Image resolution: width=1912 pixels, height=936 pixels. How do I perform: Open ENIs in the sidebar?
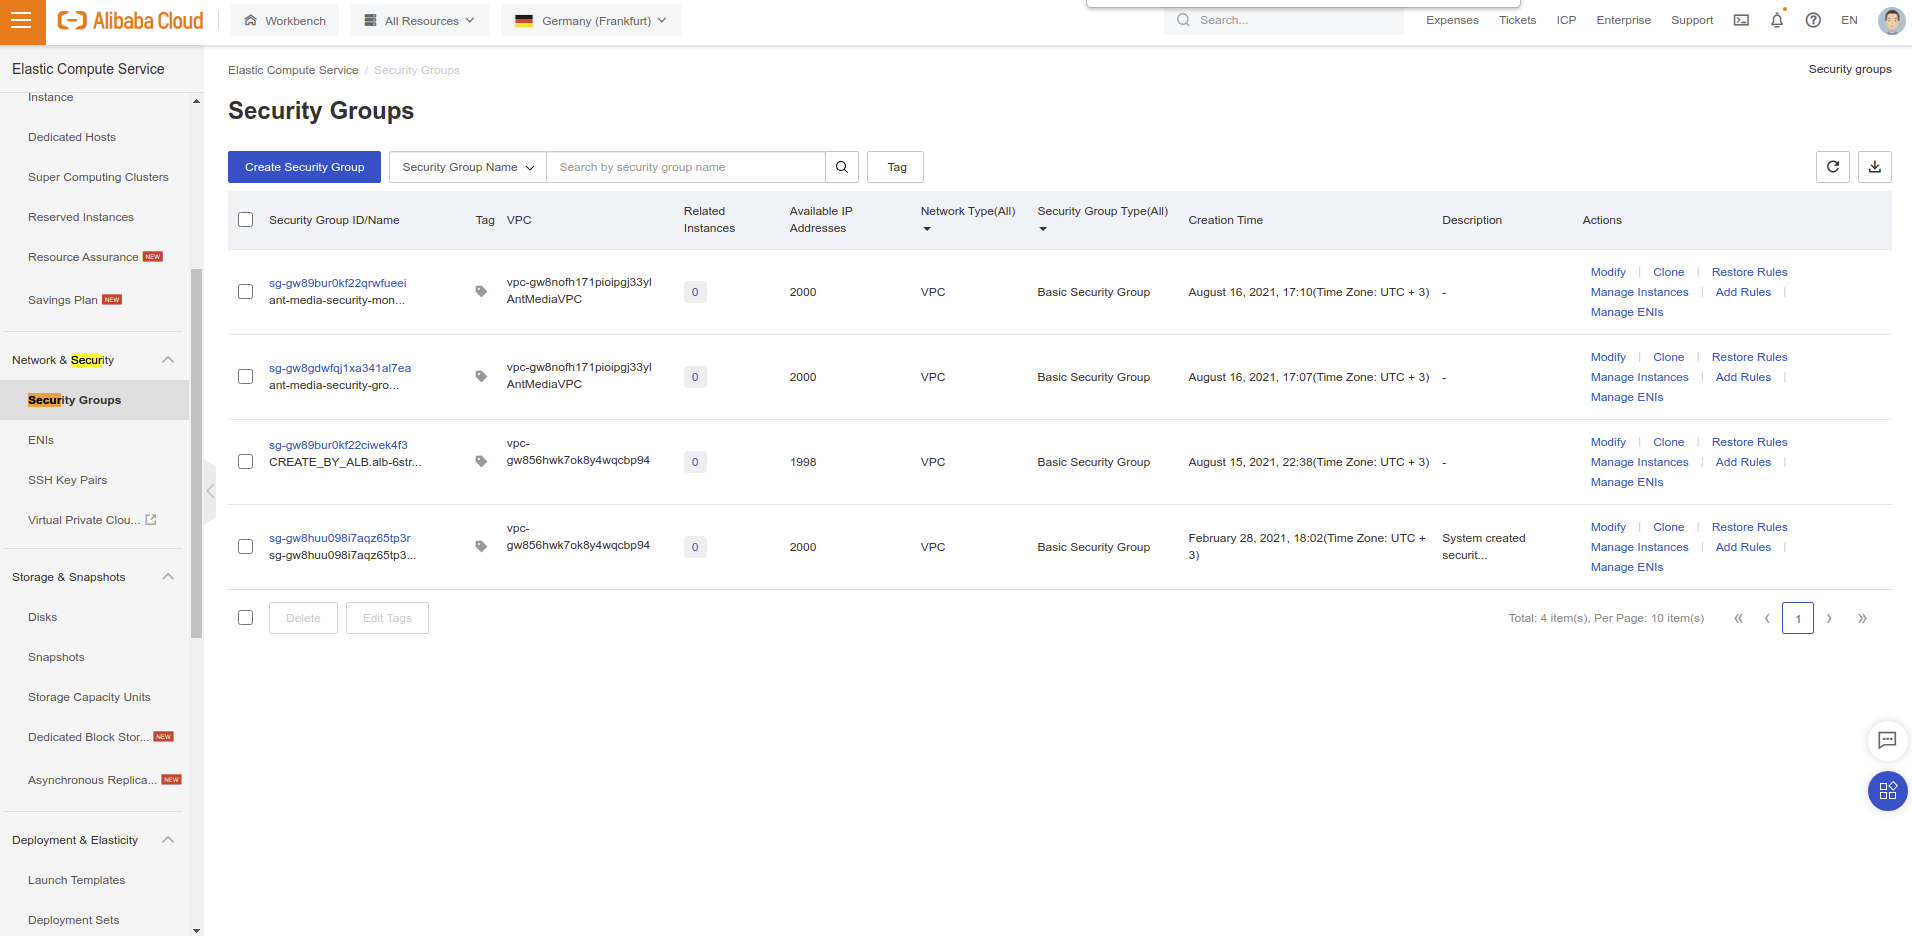tap(41, 440)
